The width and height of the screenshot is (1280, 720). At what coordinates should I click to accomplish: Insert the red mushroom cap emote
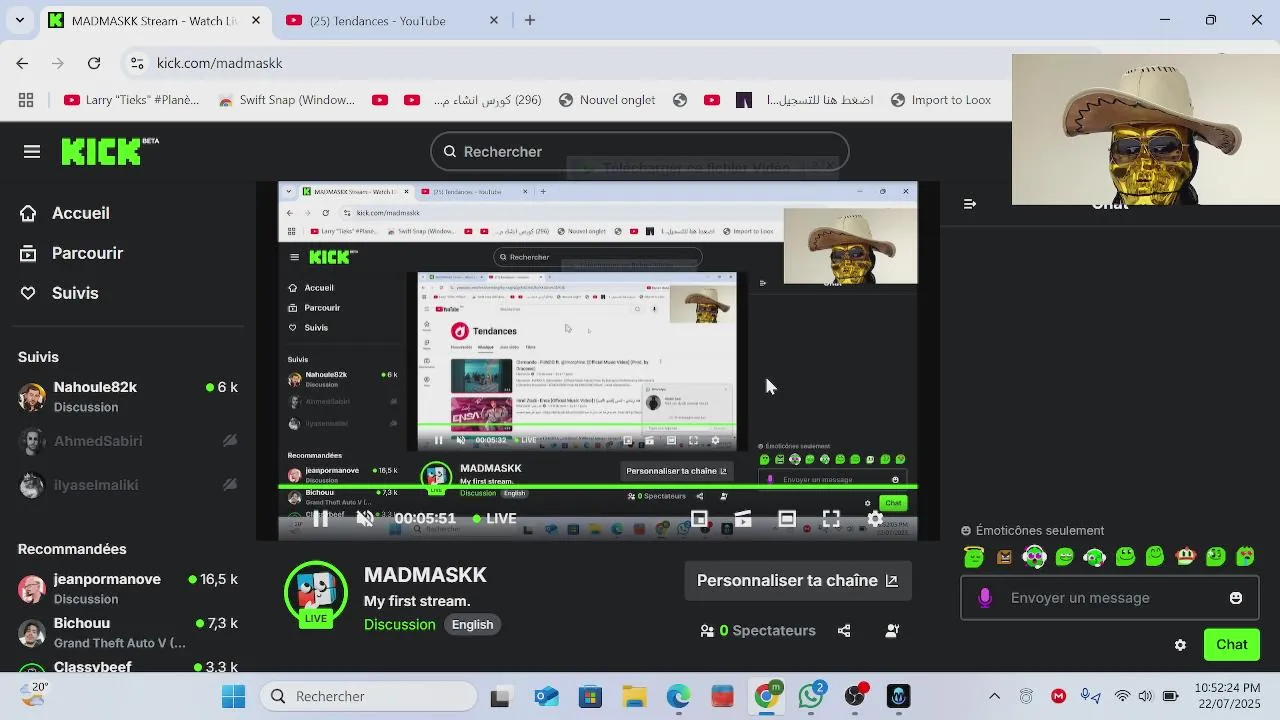click(x=1185, y=557)
